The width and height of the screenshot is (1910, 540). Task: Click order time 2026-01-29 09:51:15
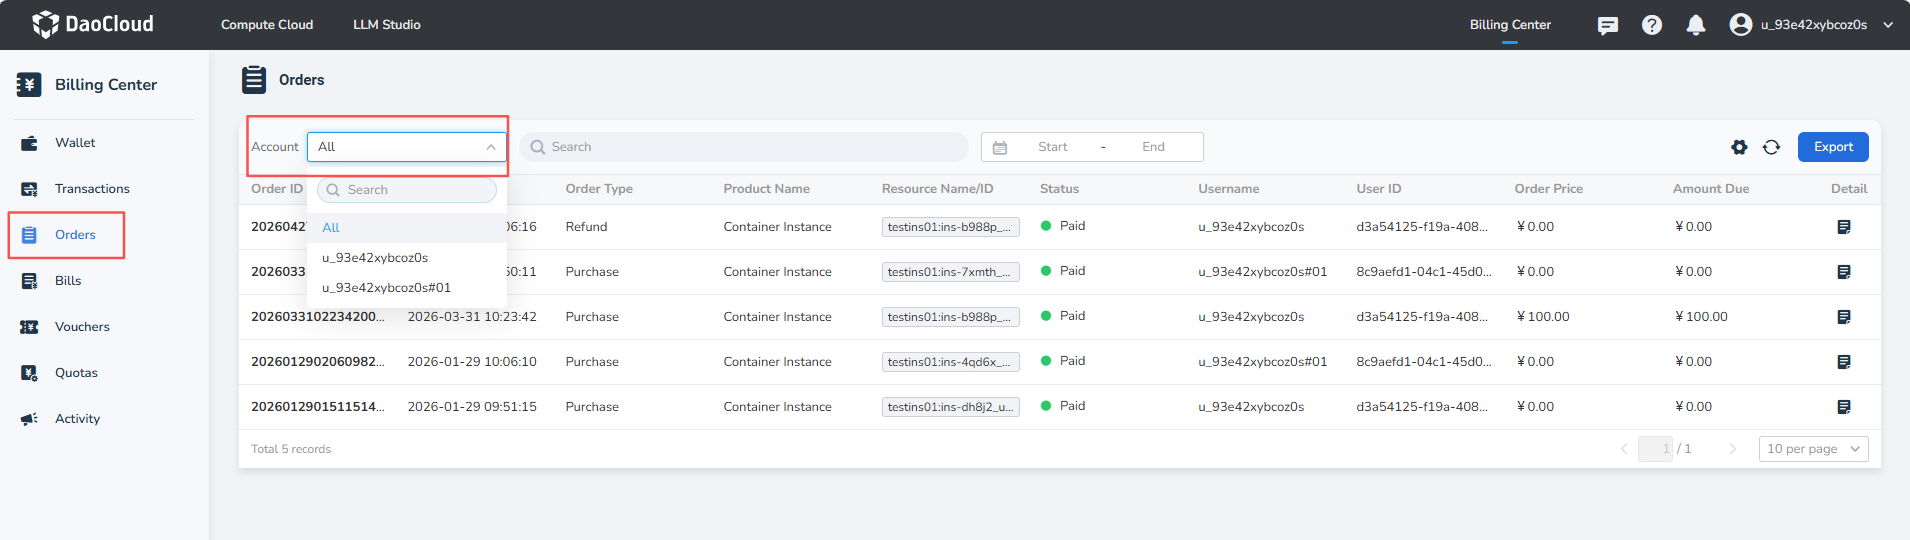tap(472, 407)
